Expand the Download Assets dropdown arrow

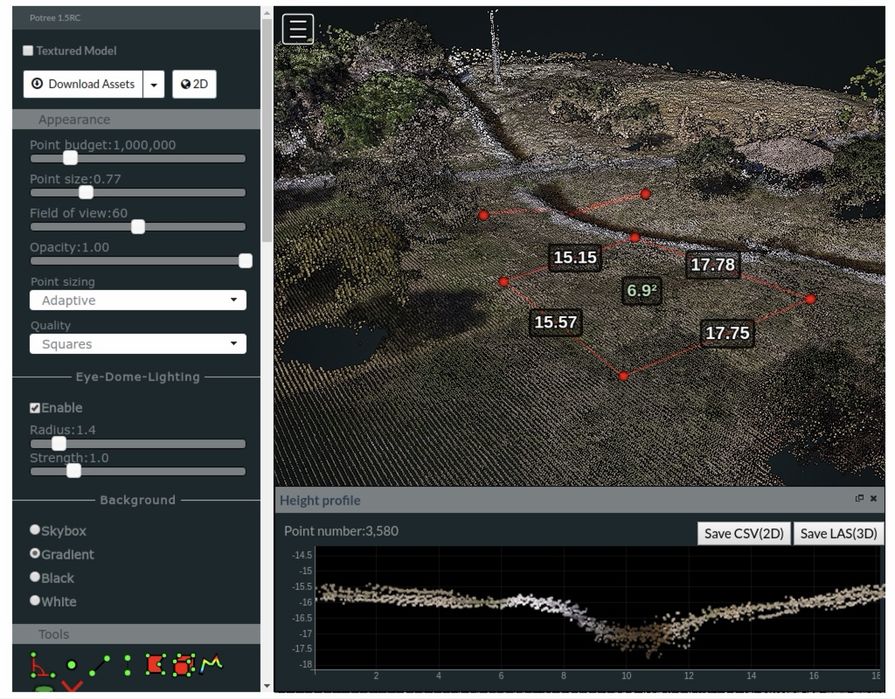154,85
